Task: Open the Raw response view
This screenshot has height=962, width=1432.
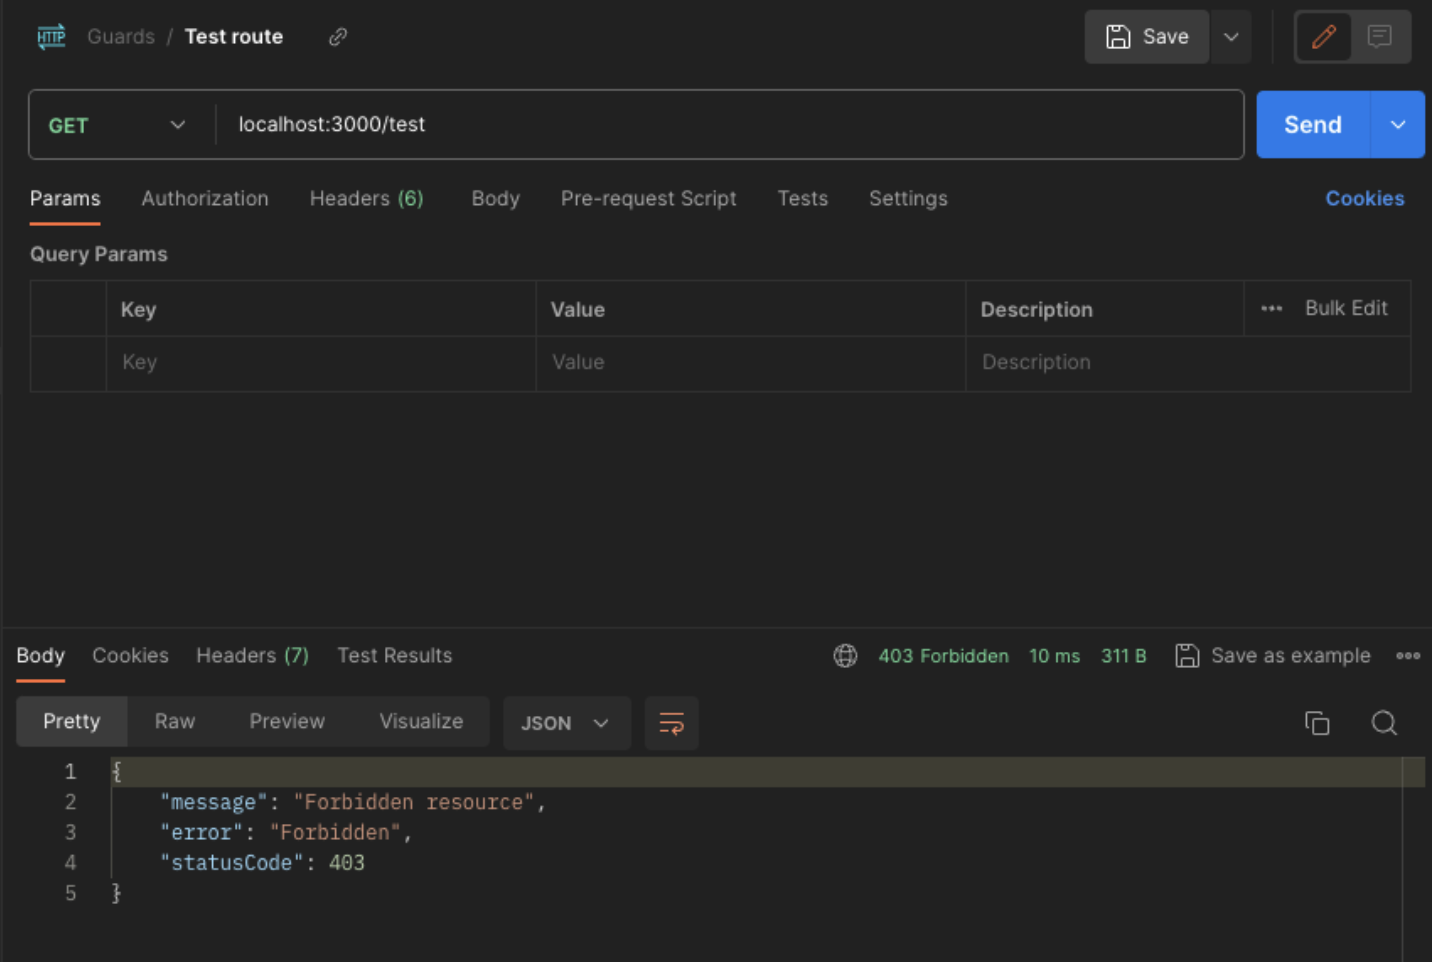Action: 174,721
